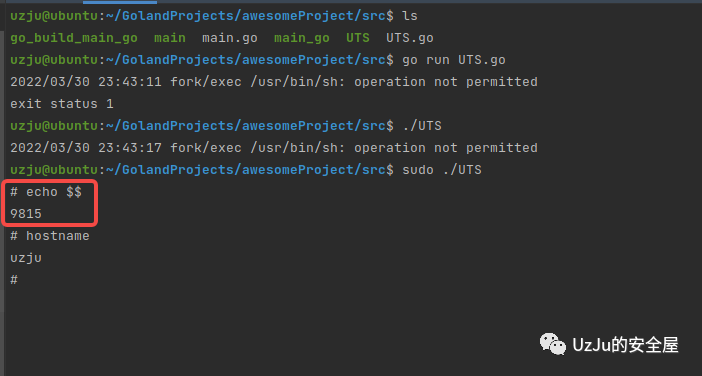Click the blue active tab underline at top

click(120, 2)
